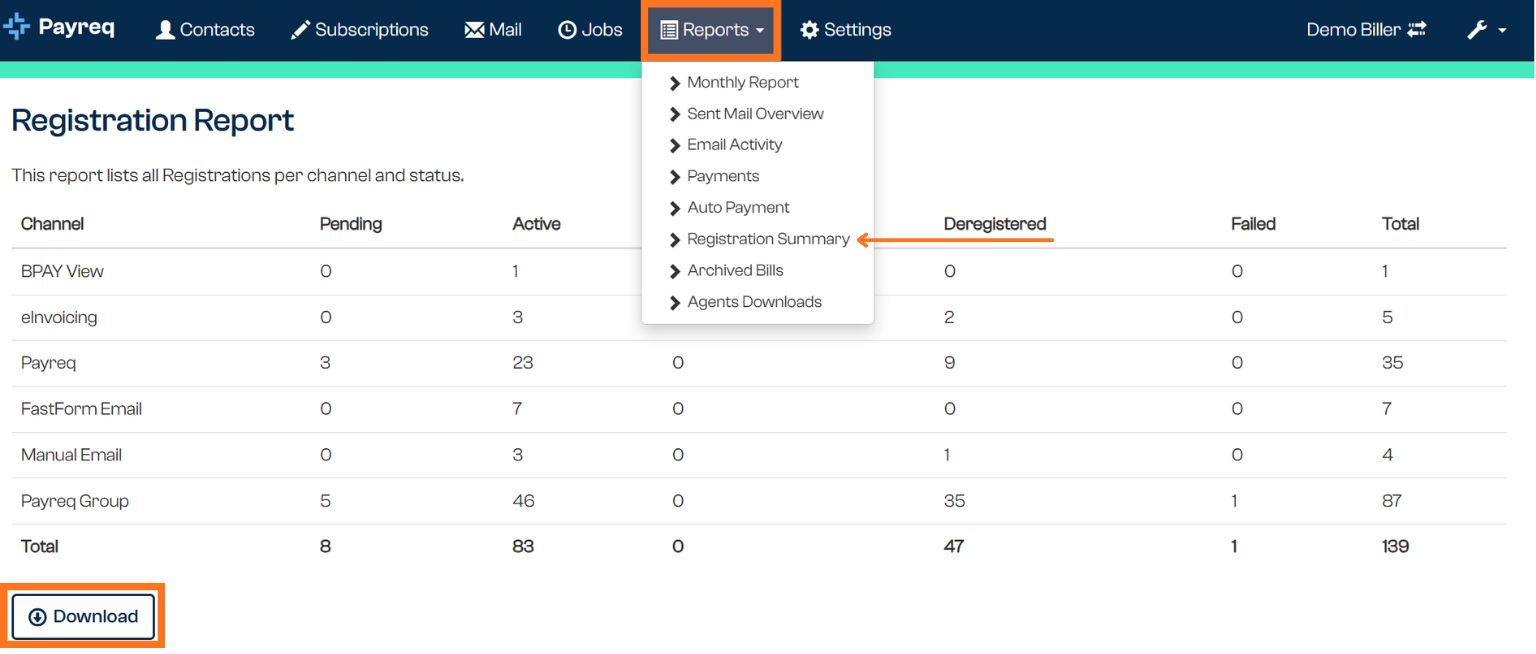Viewport: 1536px width, 654px height.
Task: Click the Download button's arrow icon
Action: point(38,617)
